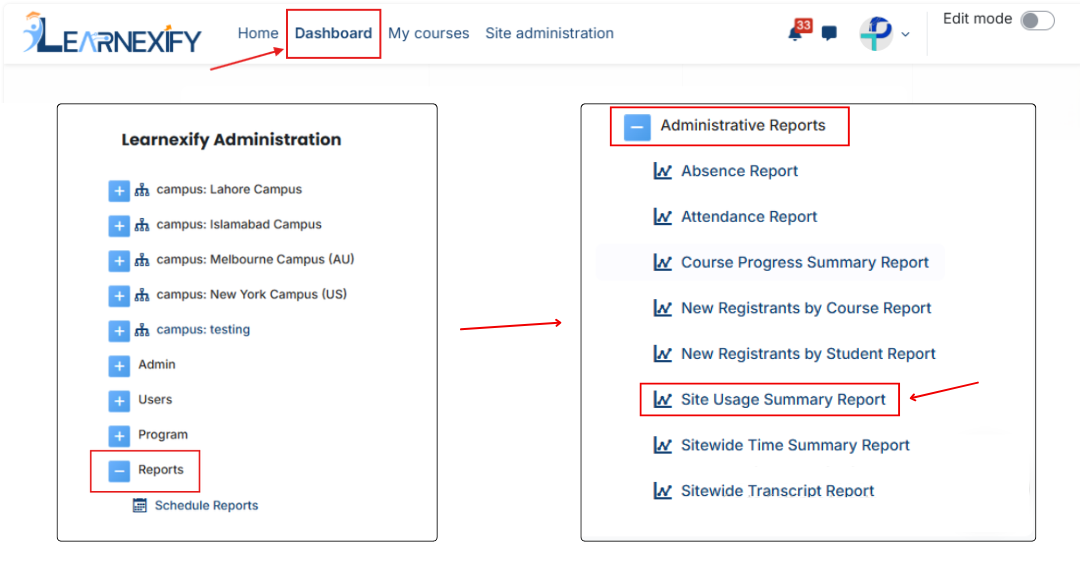Select campus: Melbourne Campus (AU) label
Screen dimensions: 1080x566
[256, 260]
